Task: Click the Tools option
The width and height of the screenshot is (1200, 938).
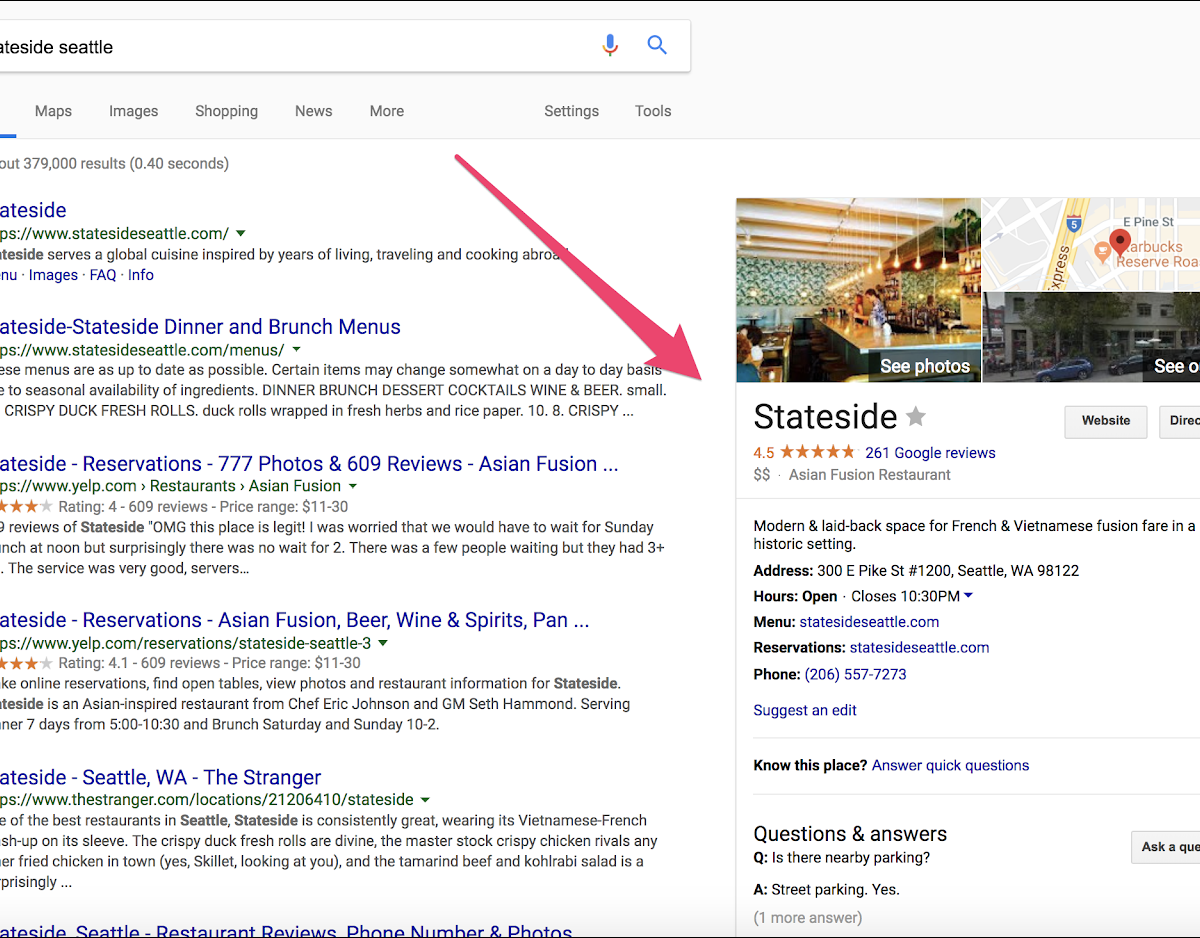Action: pyautogui.click(x=652, y=111)
